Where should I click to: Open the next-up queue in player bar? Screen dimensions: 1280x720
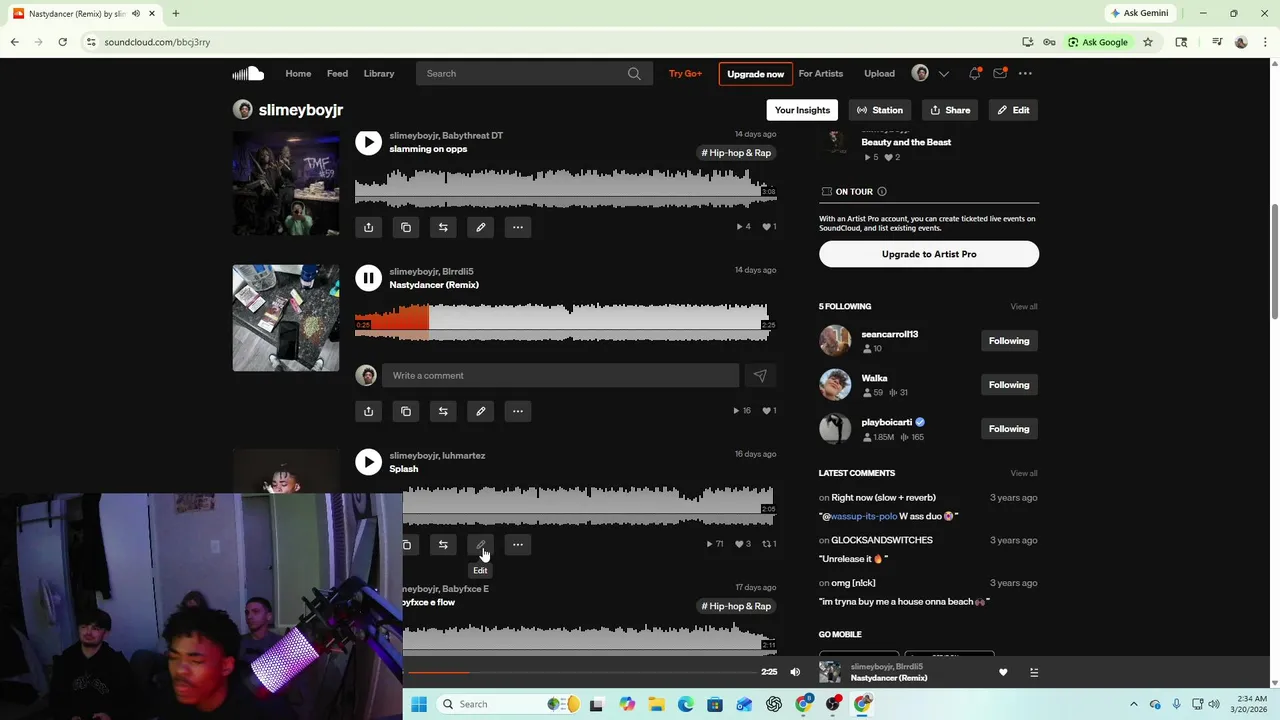(1034, 672)
